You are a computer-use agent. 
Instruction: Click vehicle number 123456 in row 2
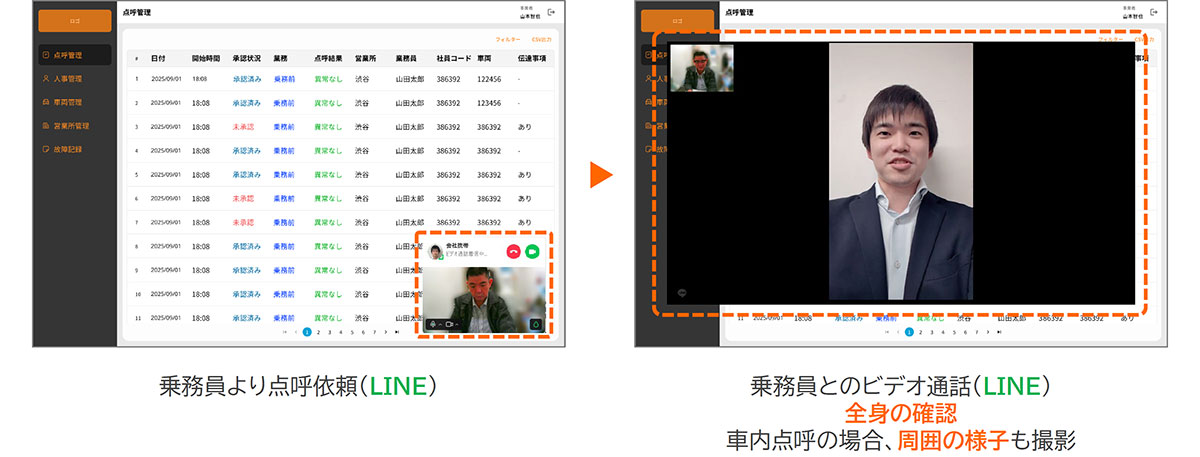pyautogui.click(x=489, y=103)
